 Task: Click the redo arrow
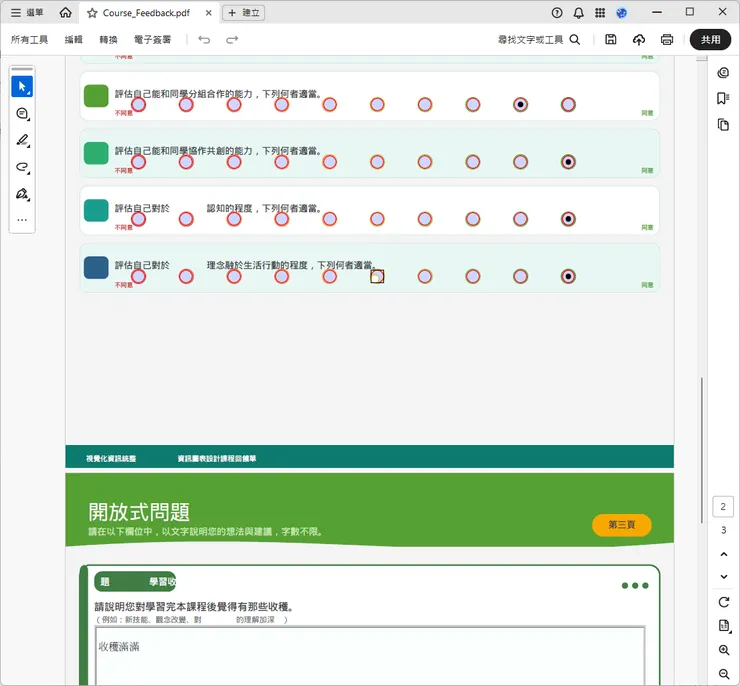point(232,40)
